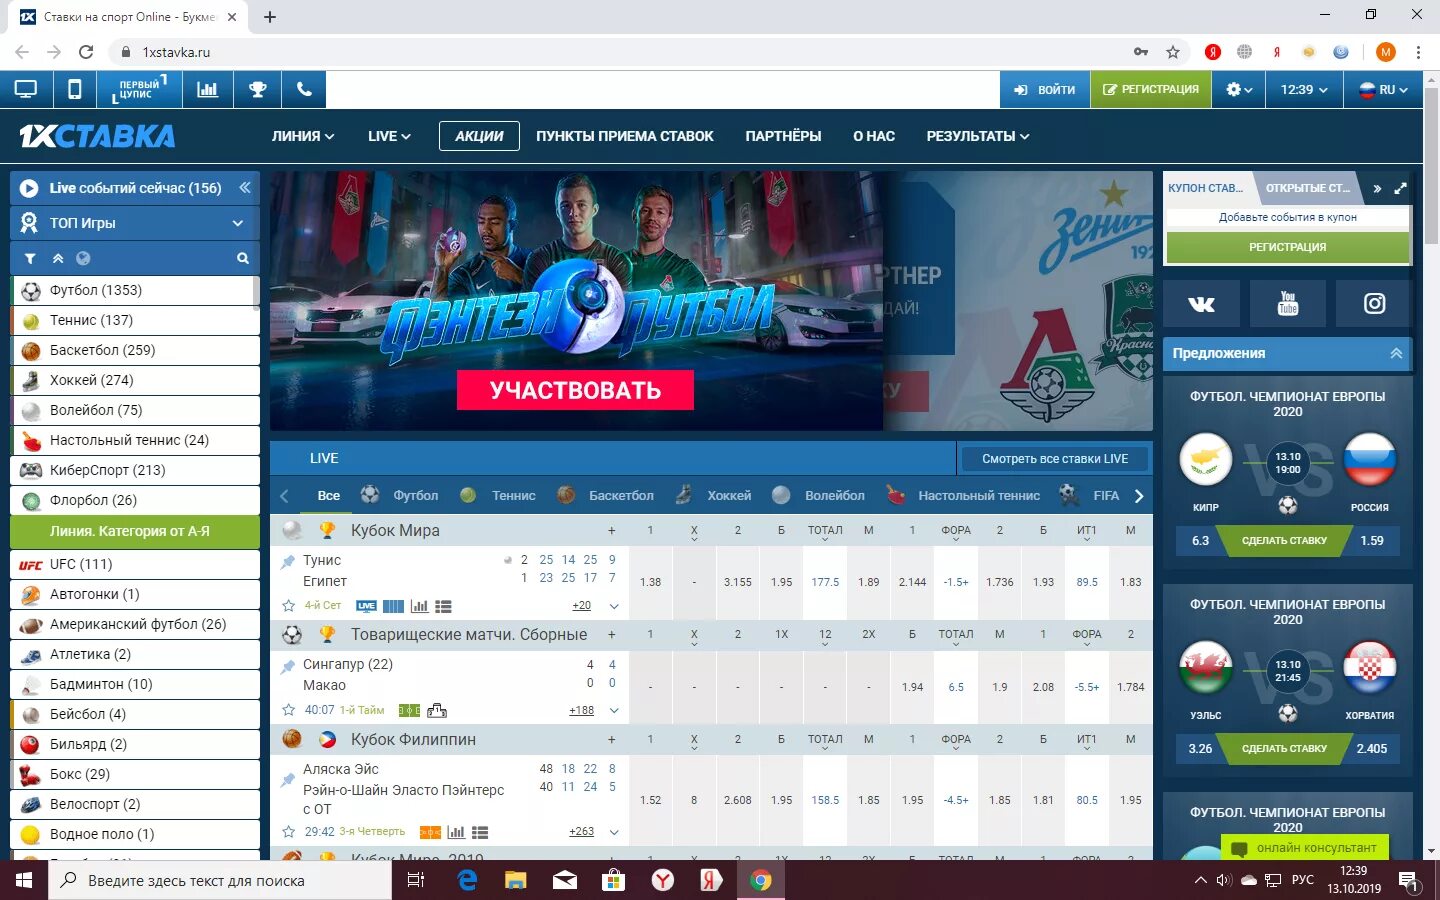
Task: Click the sports filter funnel icon
Action: [30, 258]
